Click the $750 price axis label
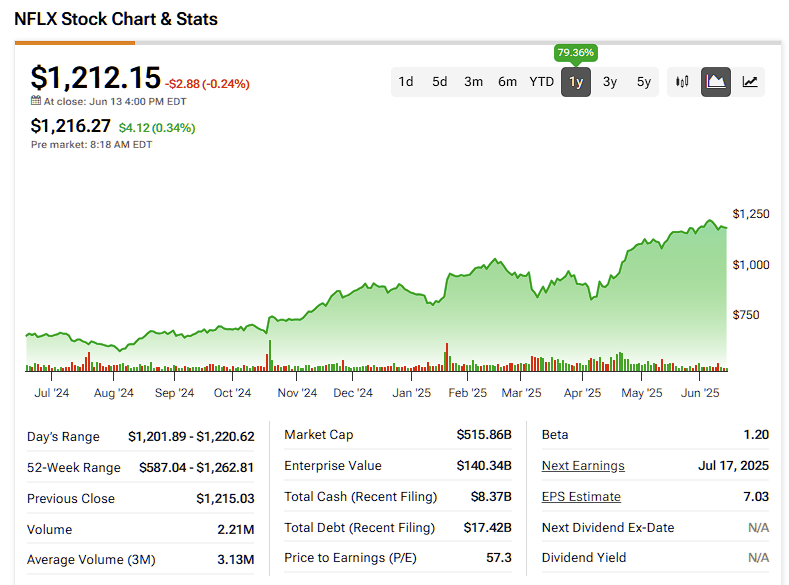Screen dimensions: 789x585 click(x=746, y=315)
